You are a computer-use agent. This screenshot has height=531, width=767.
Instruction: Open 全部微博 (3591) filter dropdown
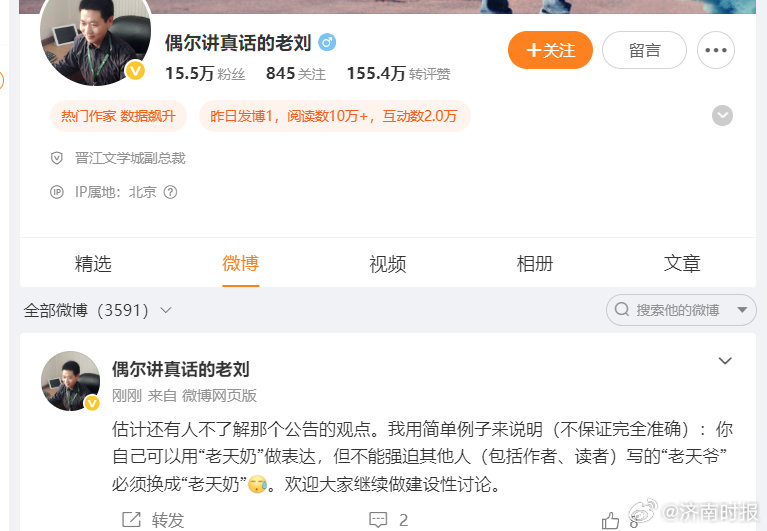97,310
